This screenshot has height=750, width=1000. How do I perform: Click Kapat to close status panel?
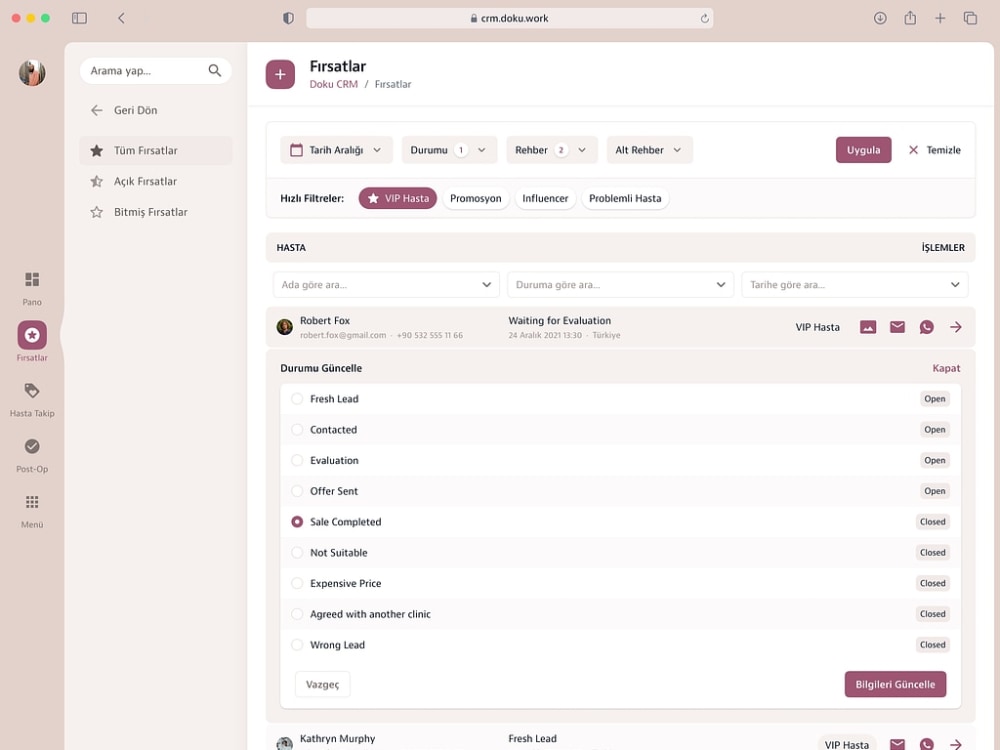946,368
